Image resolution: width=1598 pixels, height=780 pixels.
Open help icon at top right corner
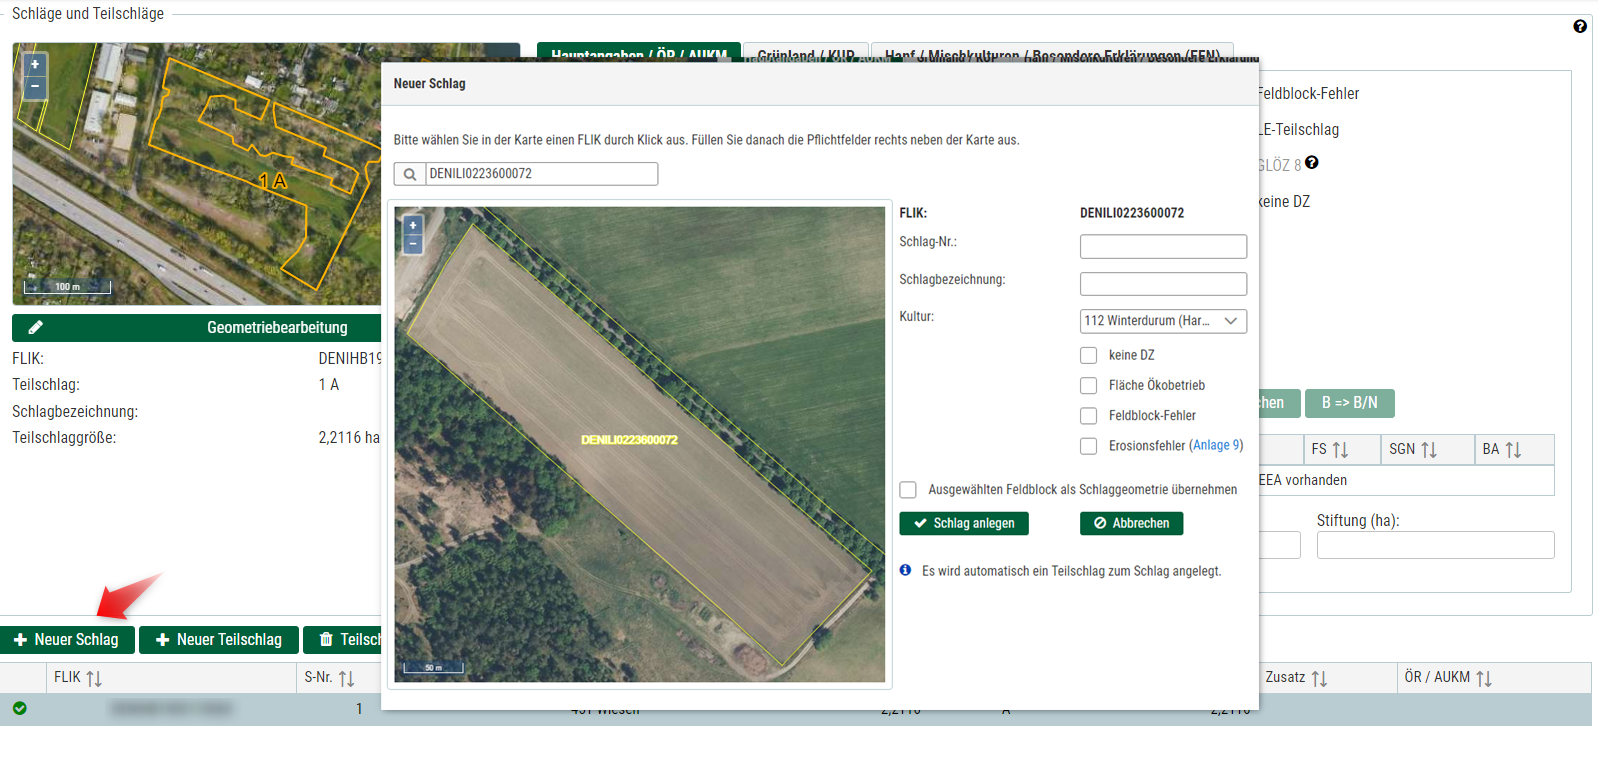[1580, 27]
